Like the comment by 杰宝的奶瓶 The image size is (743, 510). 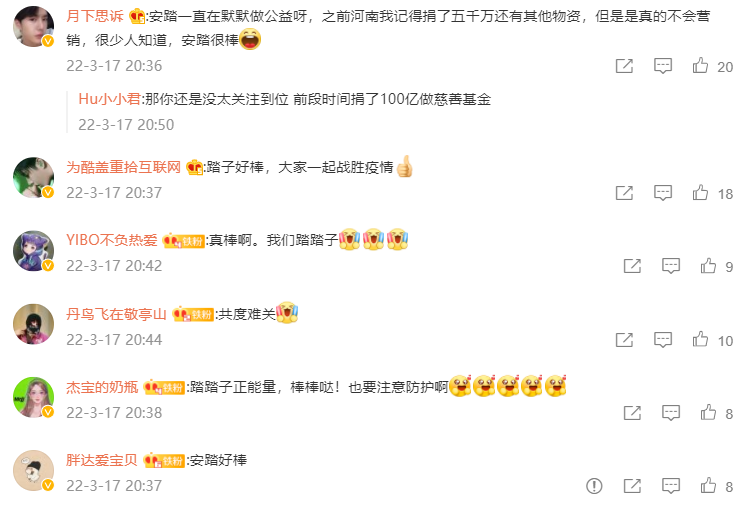pyautogui.click(x=708, y=412)
